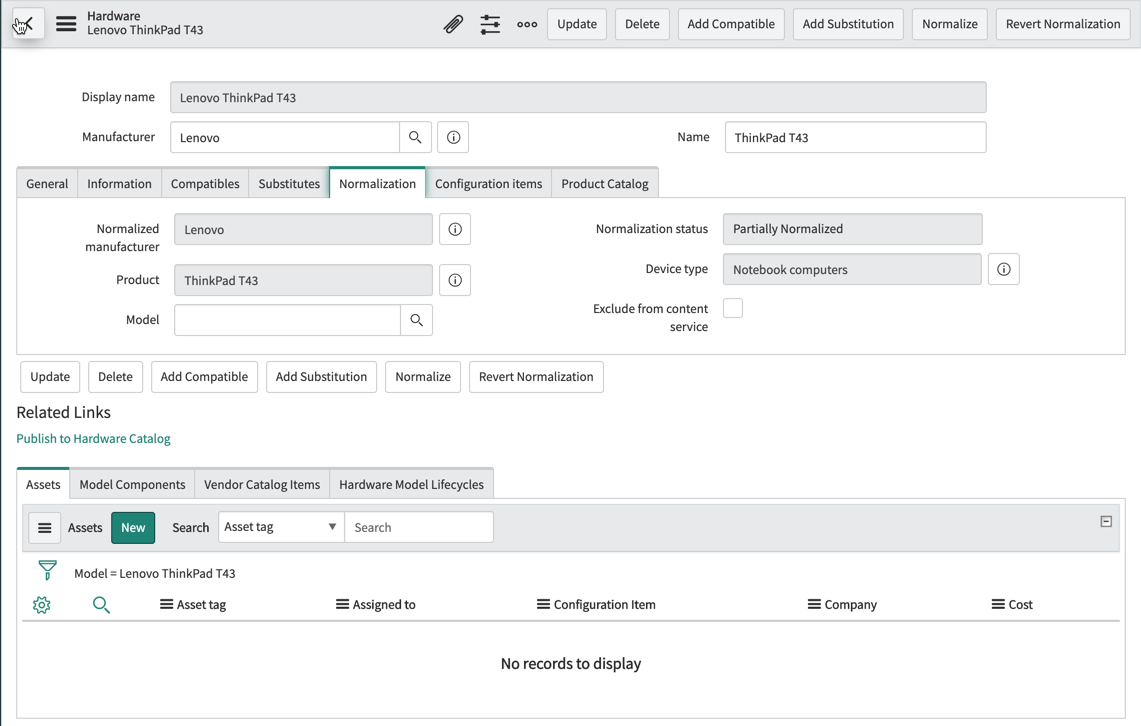Viewport: 1141px width, 726px height.
Task: Open the Product Catalog tab
Action: pos(605,183)
